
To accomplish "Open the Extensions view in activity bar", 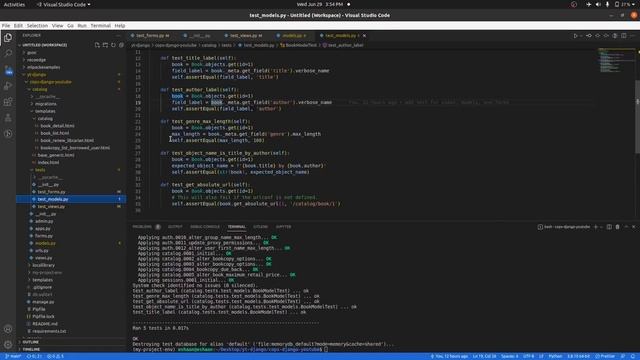I will coord(8,102).
